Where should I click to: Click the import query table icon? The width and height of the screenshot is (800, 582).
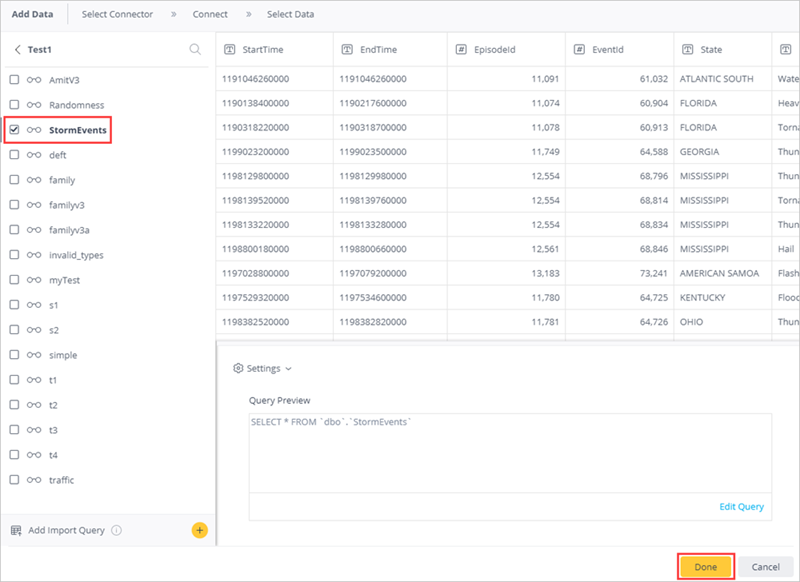click(16, 530)
